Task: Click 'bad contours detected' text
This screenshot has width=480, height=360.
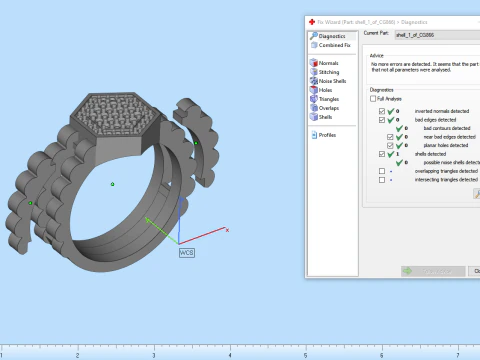Action: pos(447,128)
